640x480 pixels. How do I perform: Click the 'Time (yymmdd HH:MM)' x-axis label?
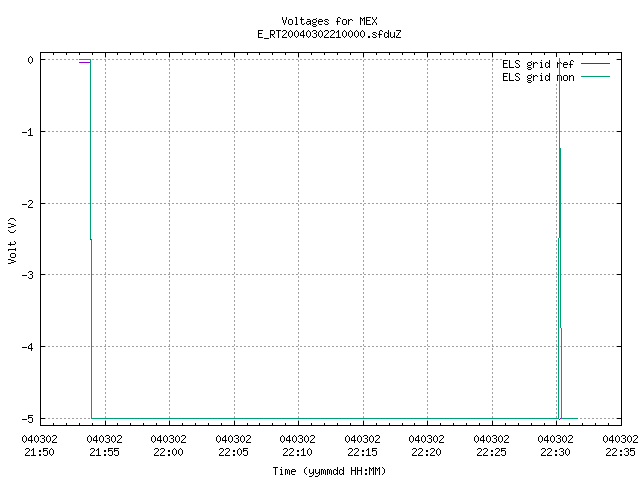[329, 471]
